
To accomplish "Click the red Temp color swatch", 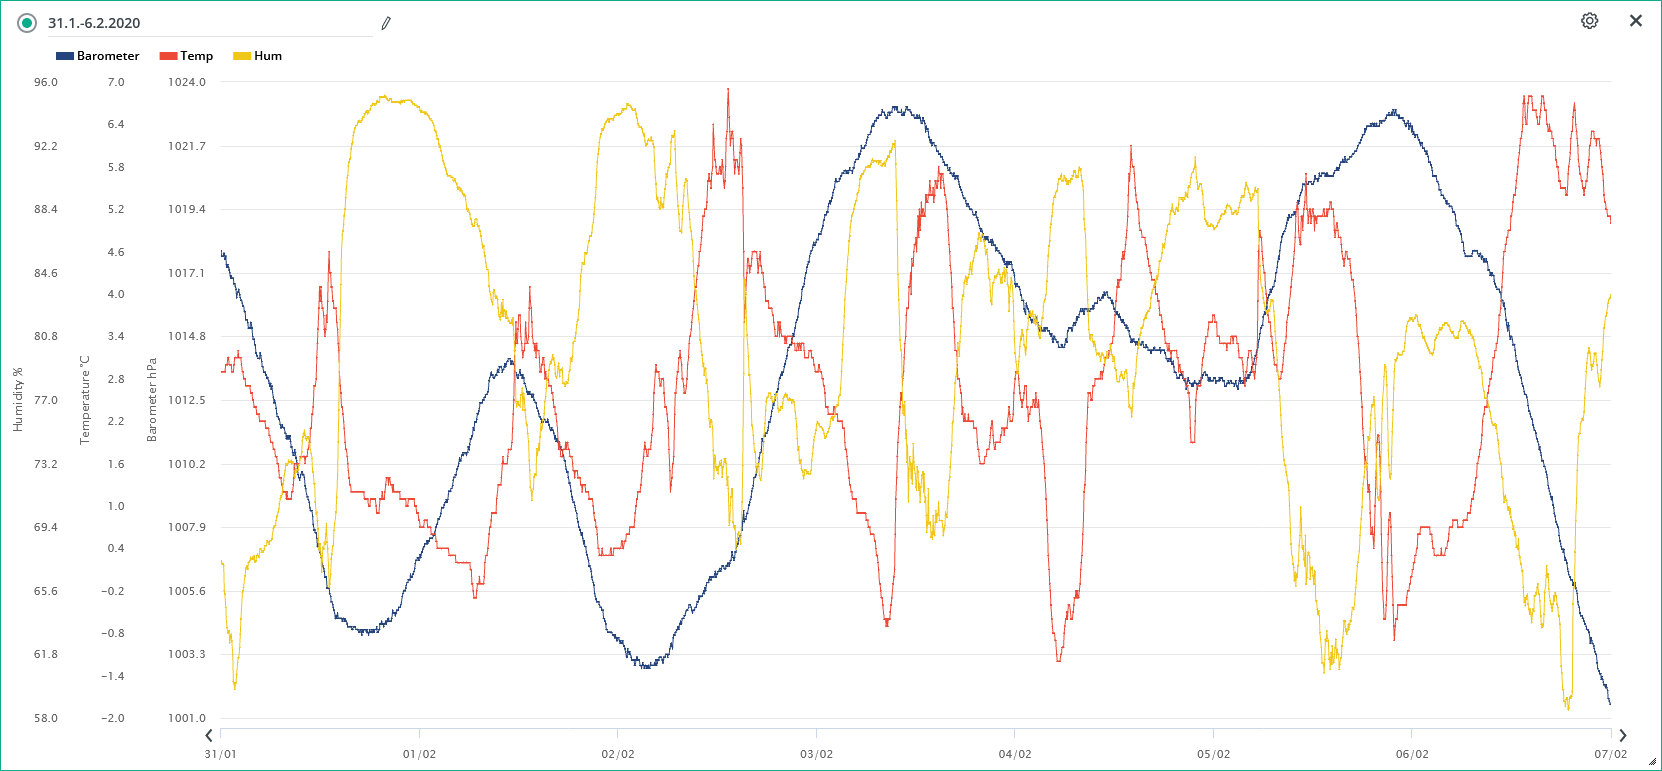I will (x=168, y=56).
